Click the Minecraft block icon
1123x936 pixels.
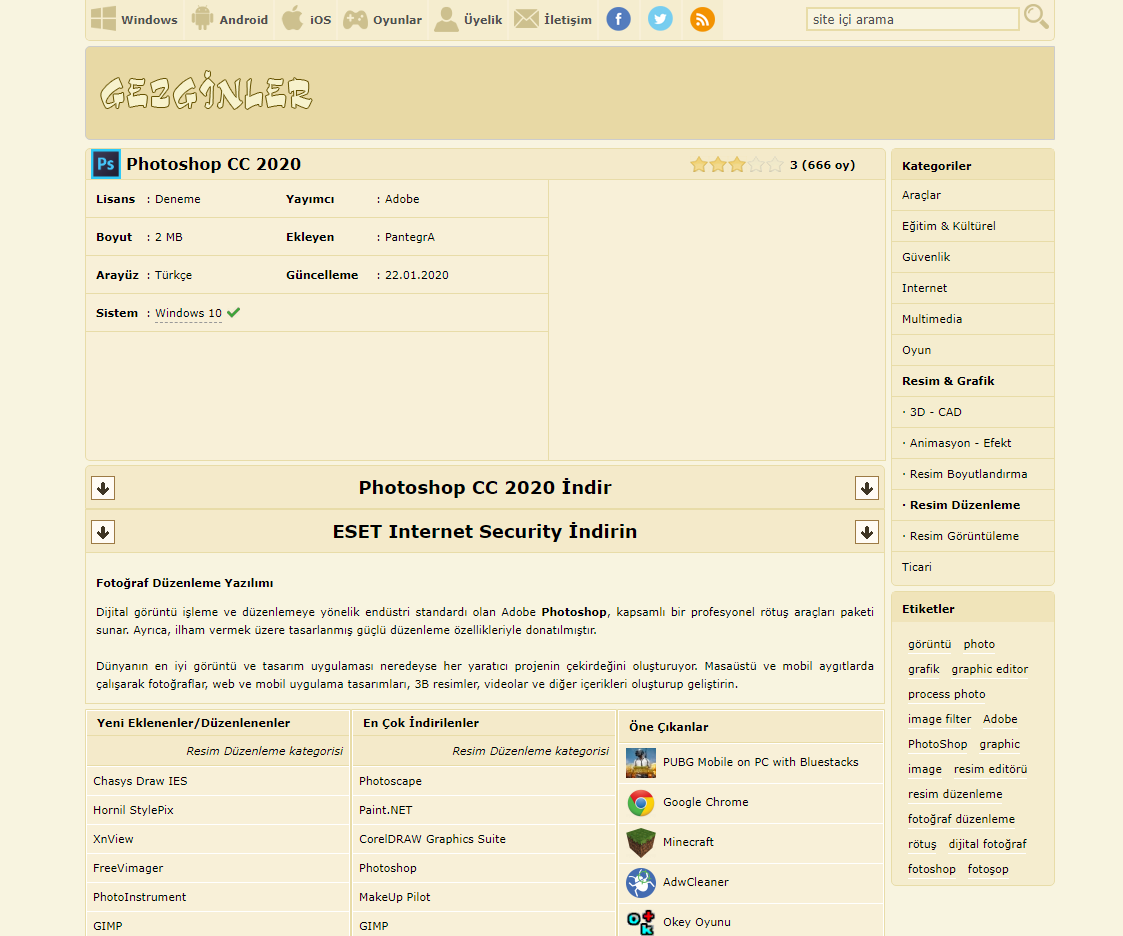(641, 843)
